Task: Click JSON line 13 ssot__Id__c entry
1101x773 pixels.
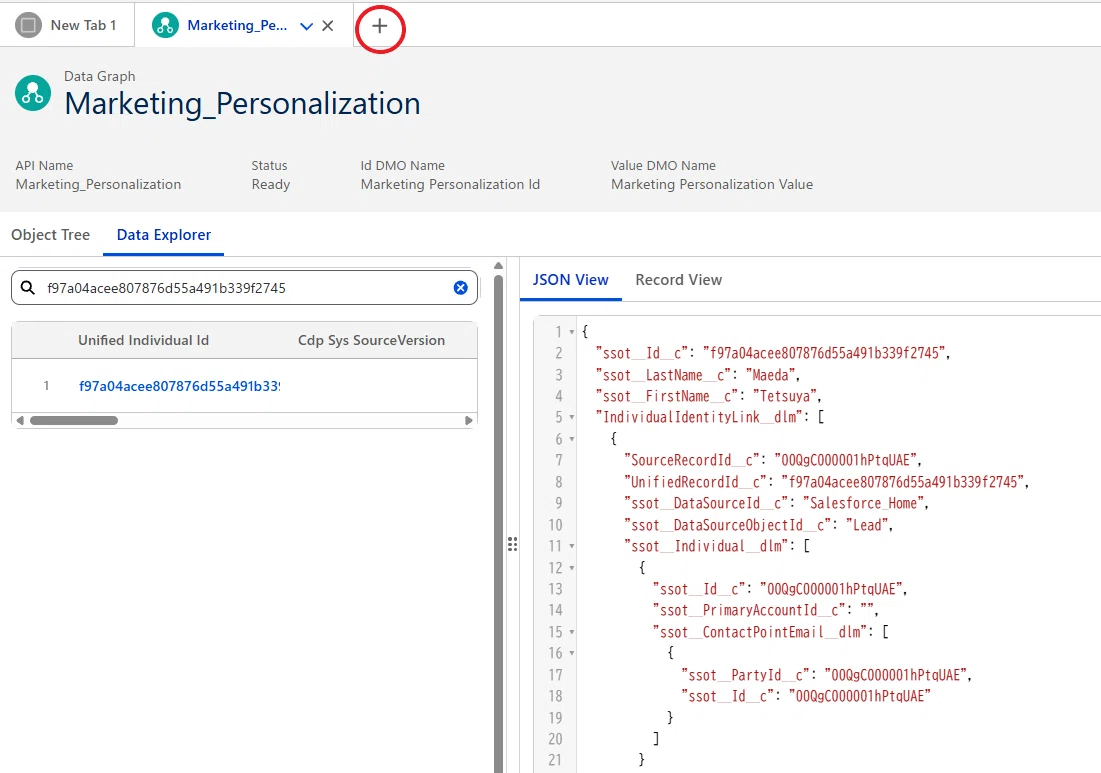Action: tap(780, 589)
